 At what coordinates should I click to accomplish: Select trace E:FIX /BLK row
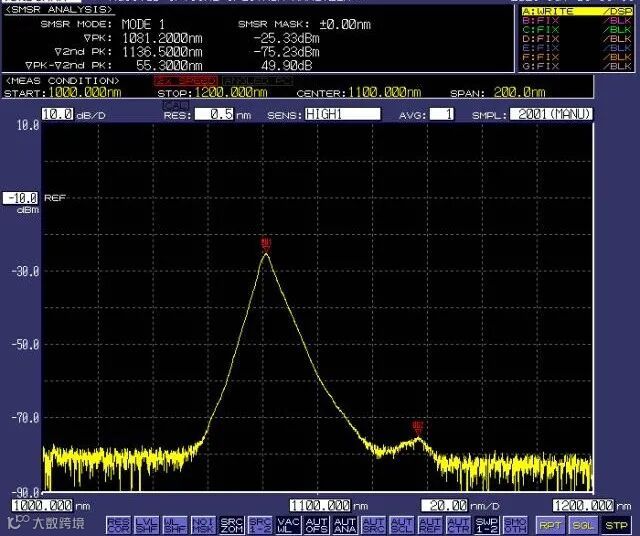pos(577,48)
